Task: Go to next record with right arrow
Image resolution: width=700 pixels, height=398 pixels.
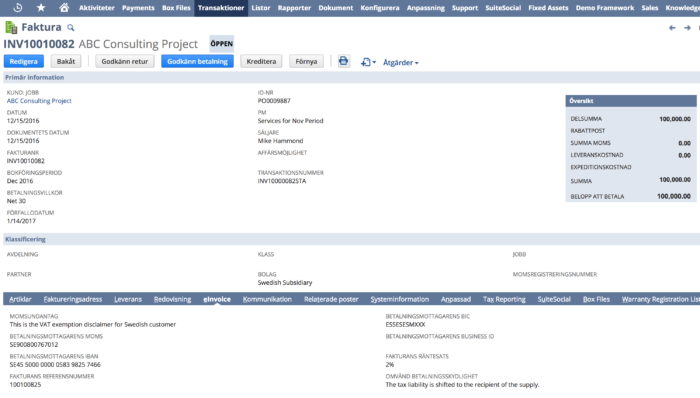Action: click(x=687, y=28)
